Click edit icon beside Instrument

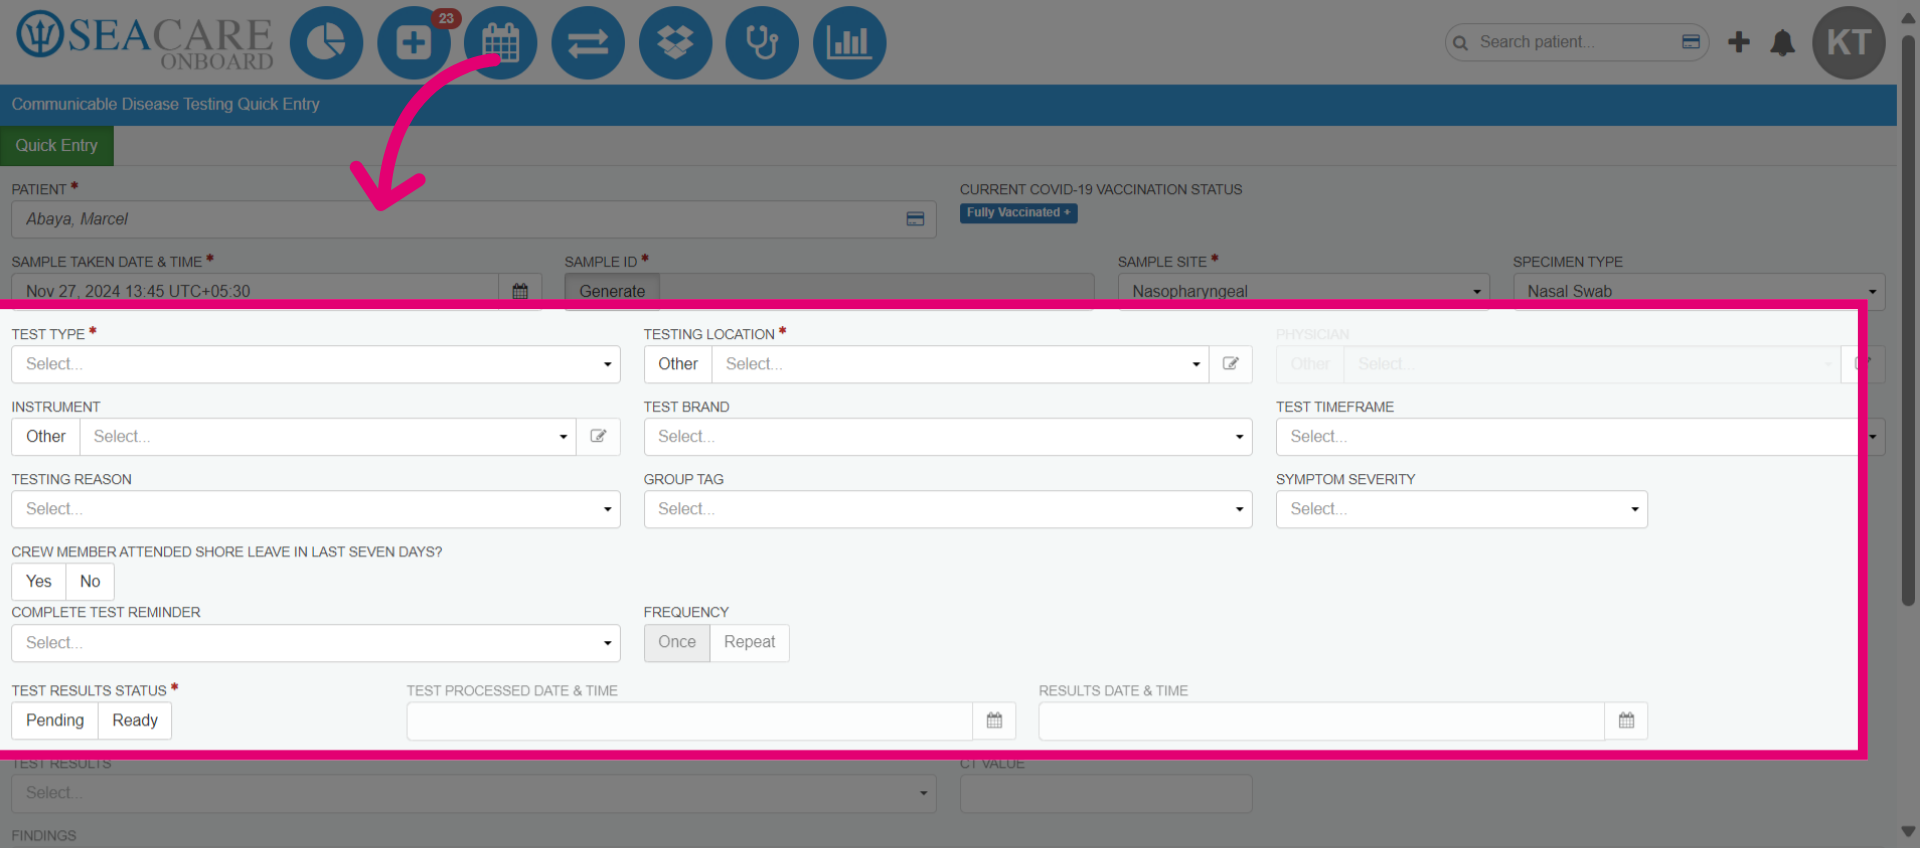click(x=598, y=436)
